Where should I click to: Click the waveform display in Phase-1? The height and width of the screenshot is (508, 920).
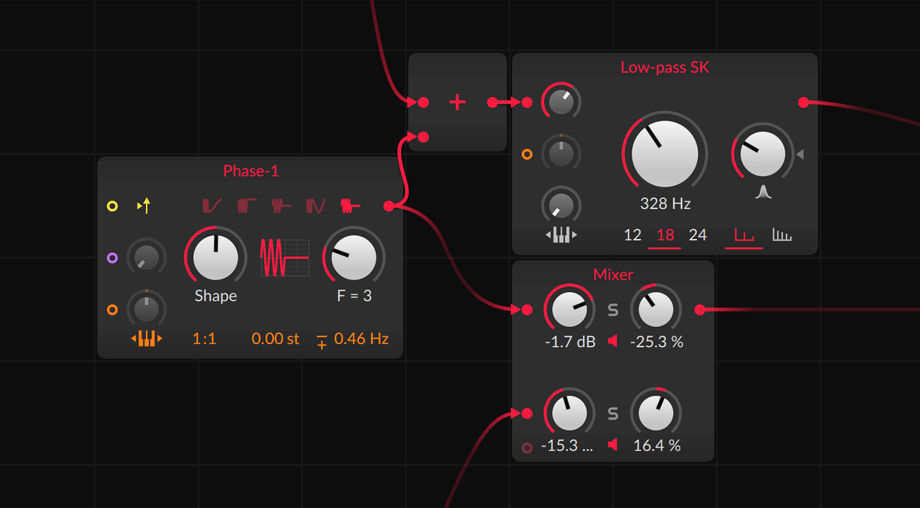(x=284, y=258)
